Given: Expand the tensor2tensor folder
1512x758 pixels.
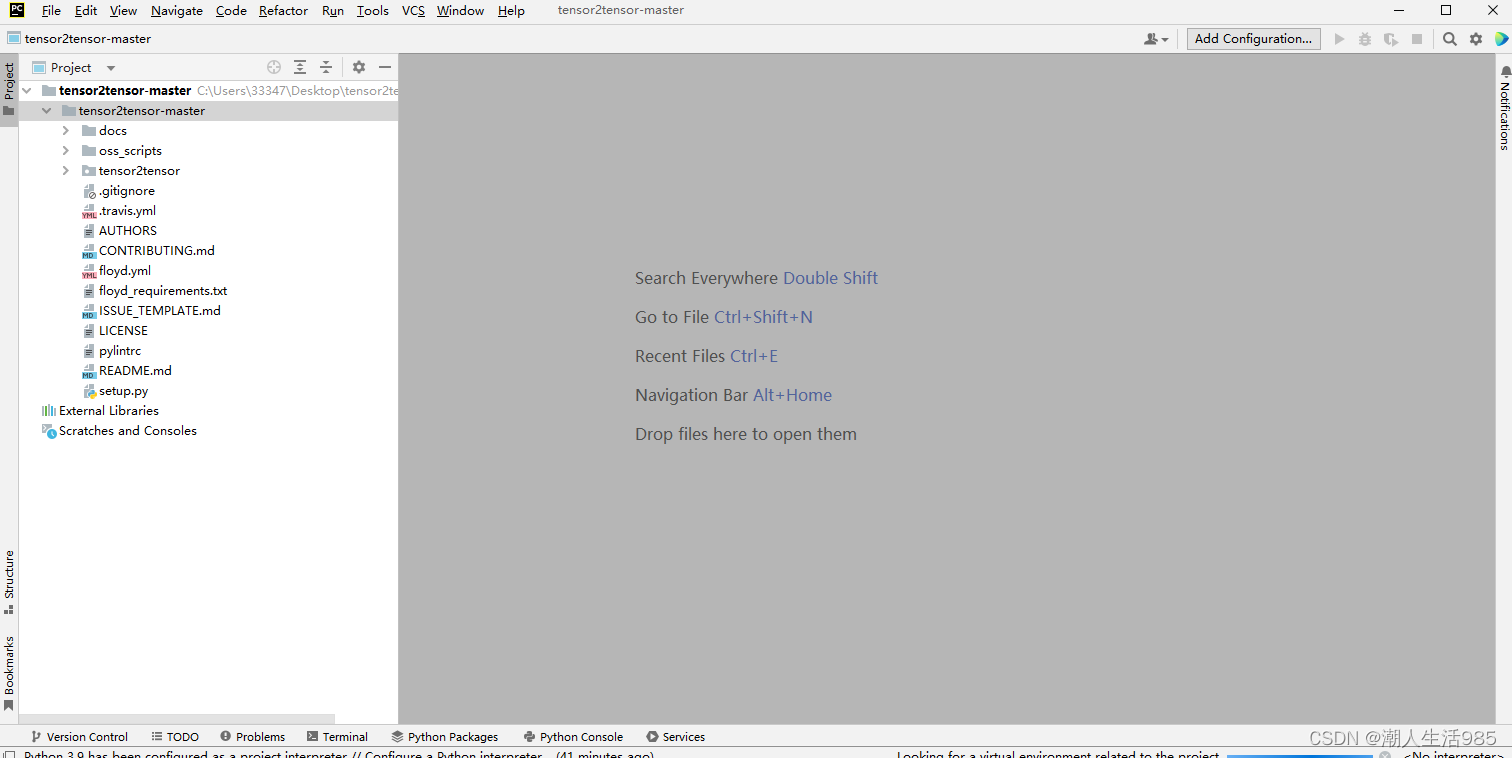Looking at the screenshot, I should pos(66,171).
